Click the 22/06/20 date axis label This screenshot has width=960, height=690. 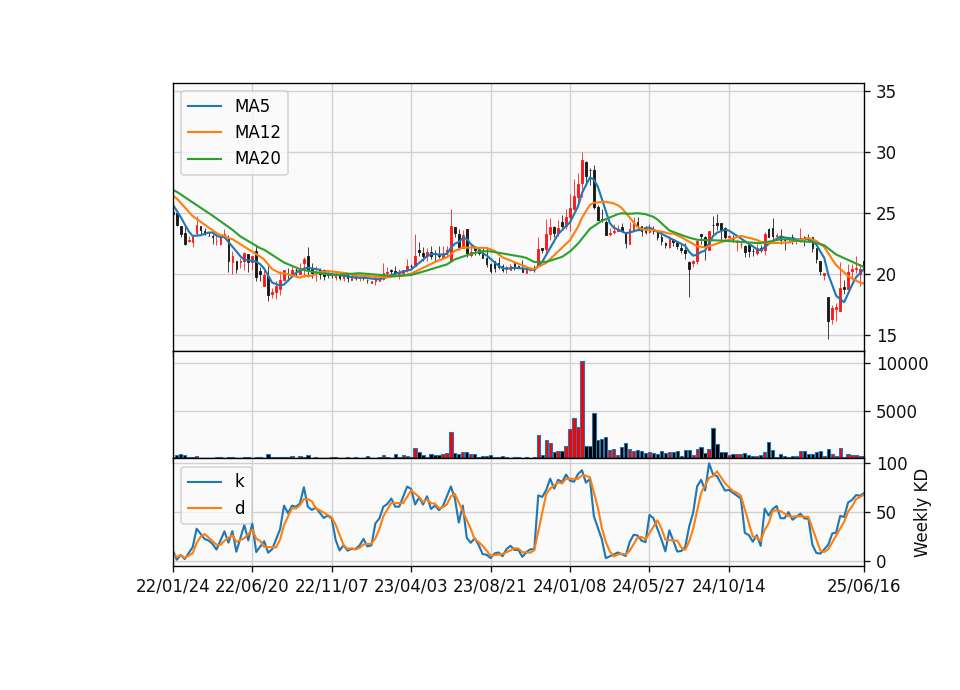pos(252,587)
